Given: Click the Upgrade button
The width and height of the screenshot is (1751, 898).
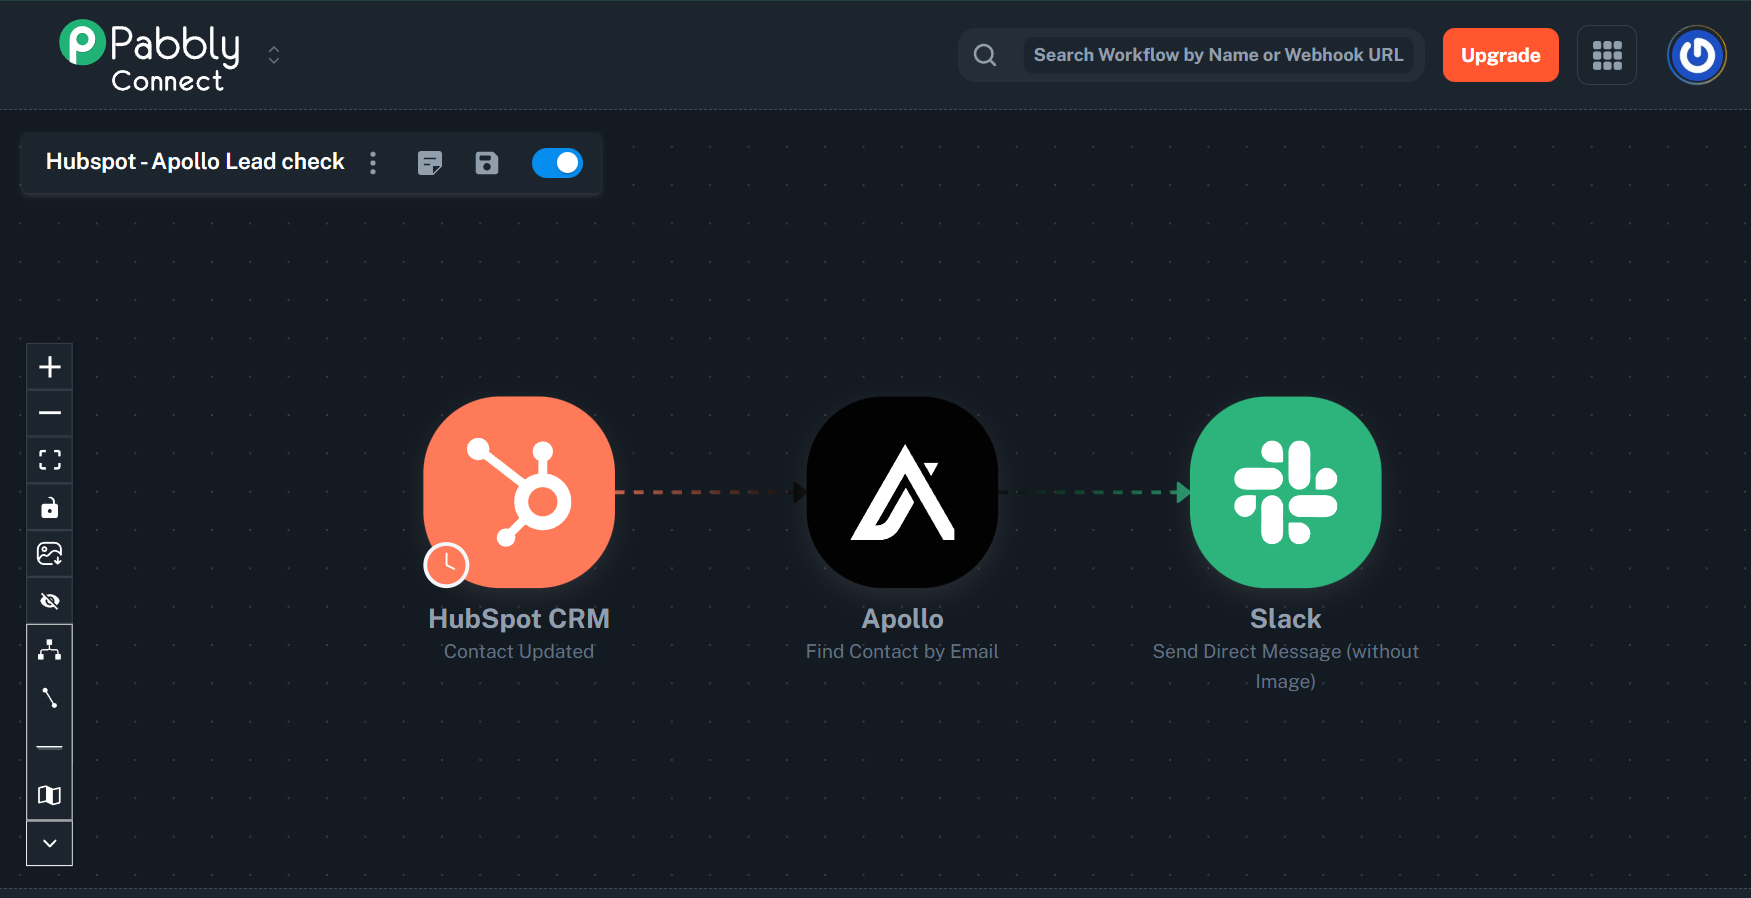Looking at the screenshot, I should point(1500,55).
